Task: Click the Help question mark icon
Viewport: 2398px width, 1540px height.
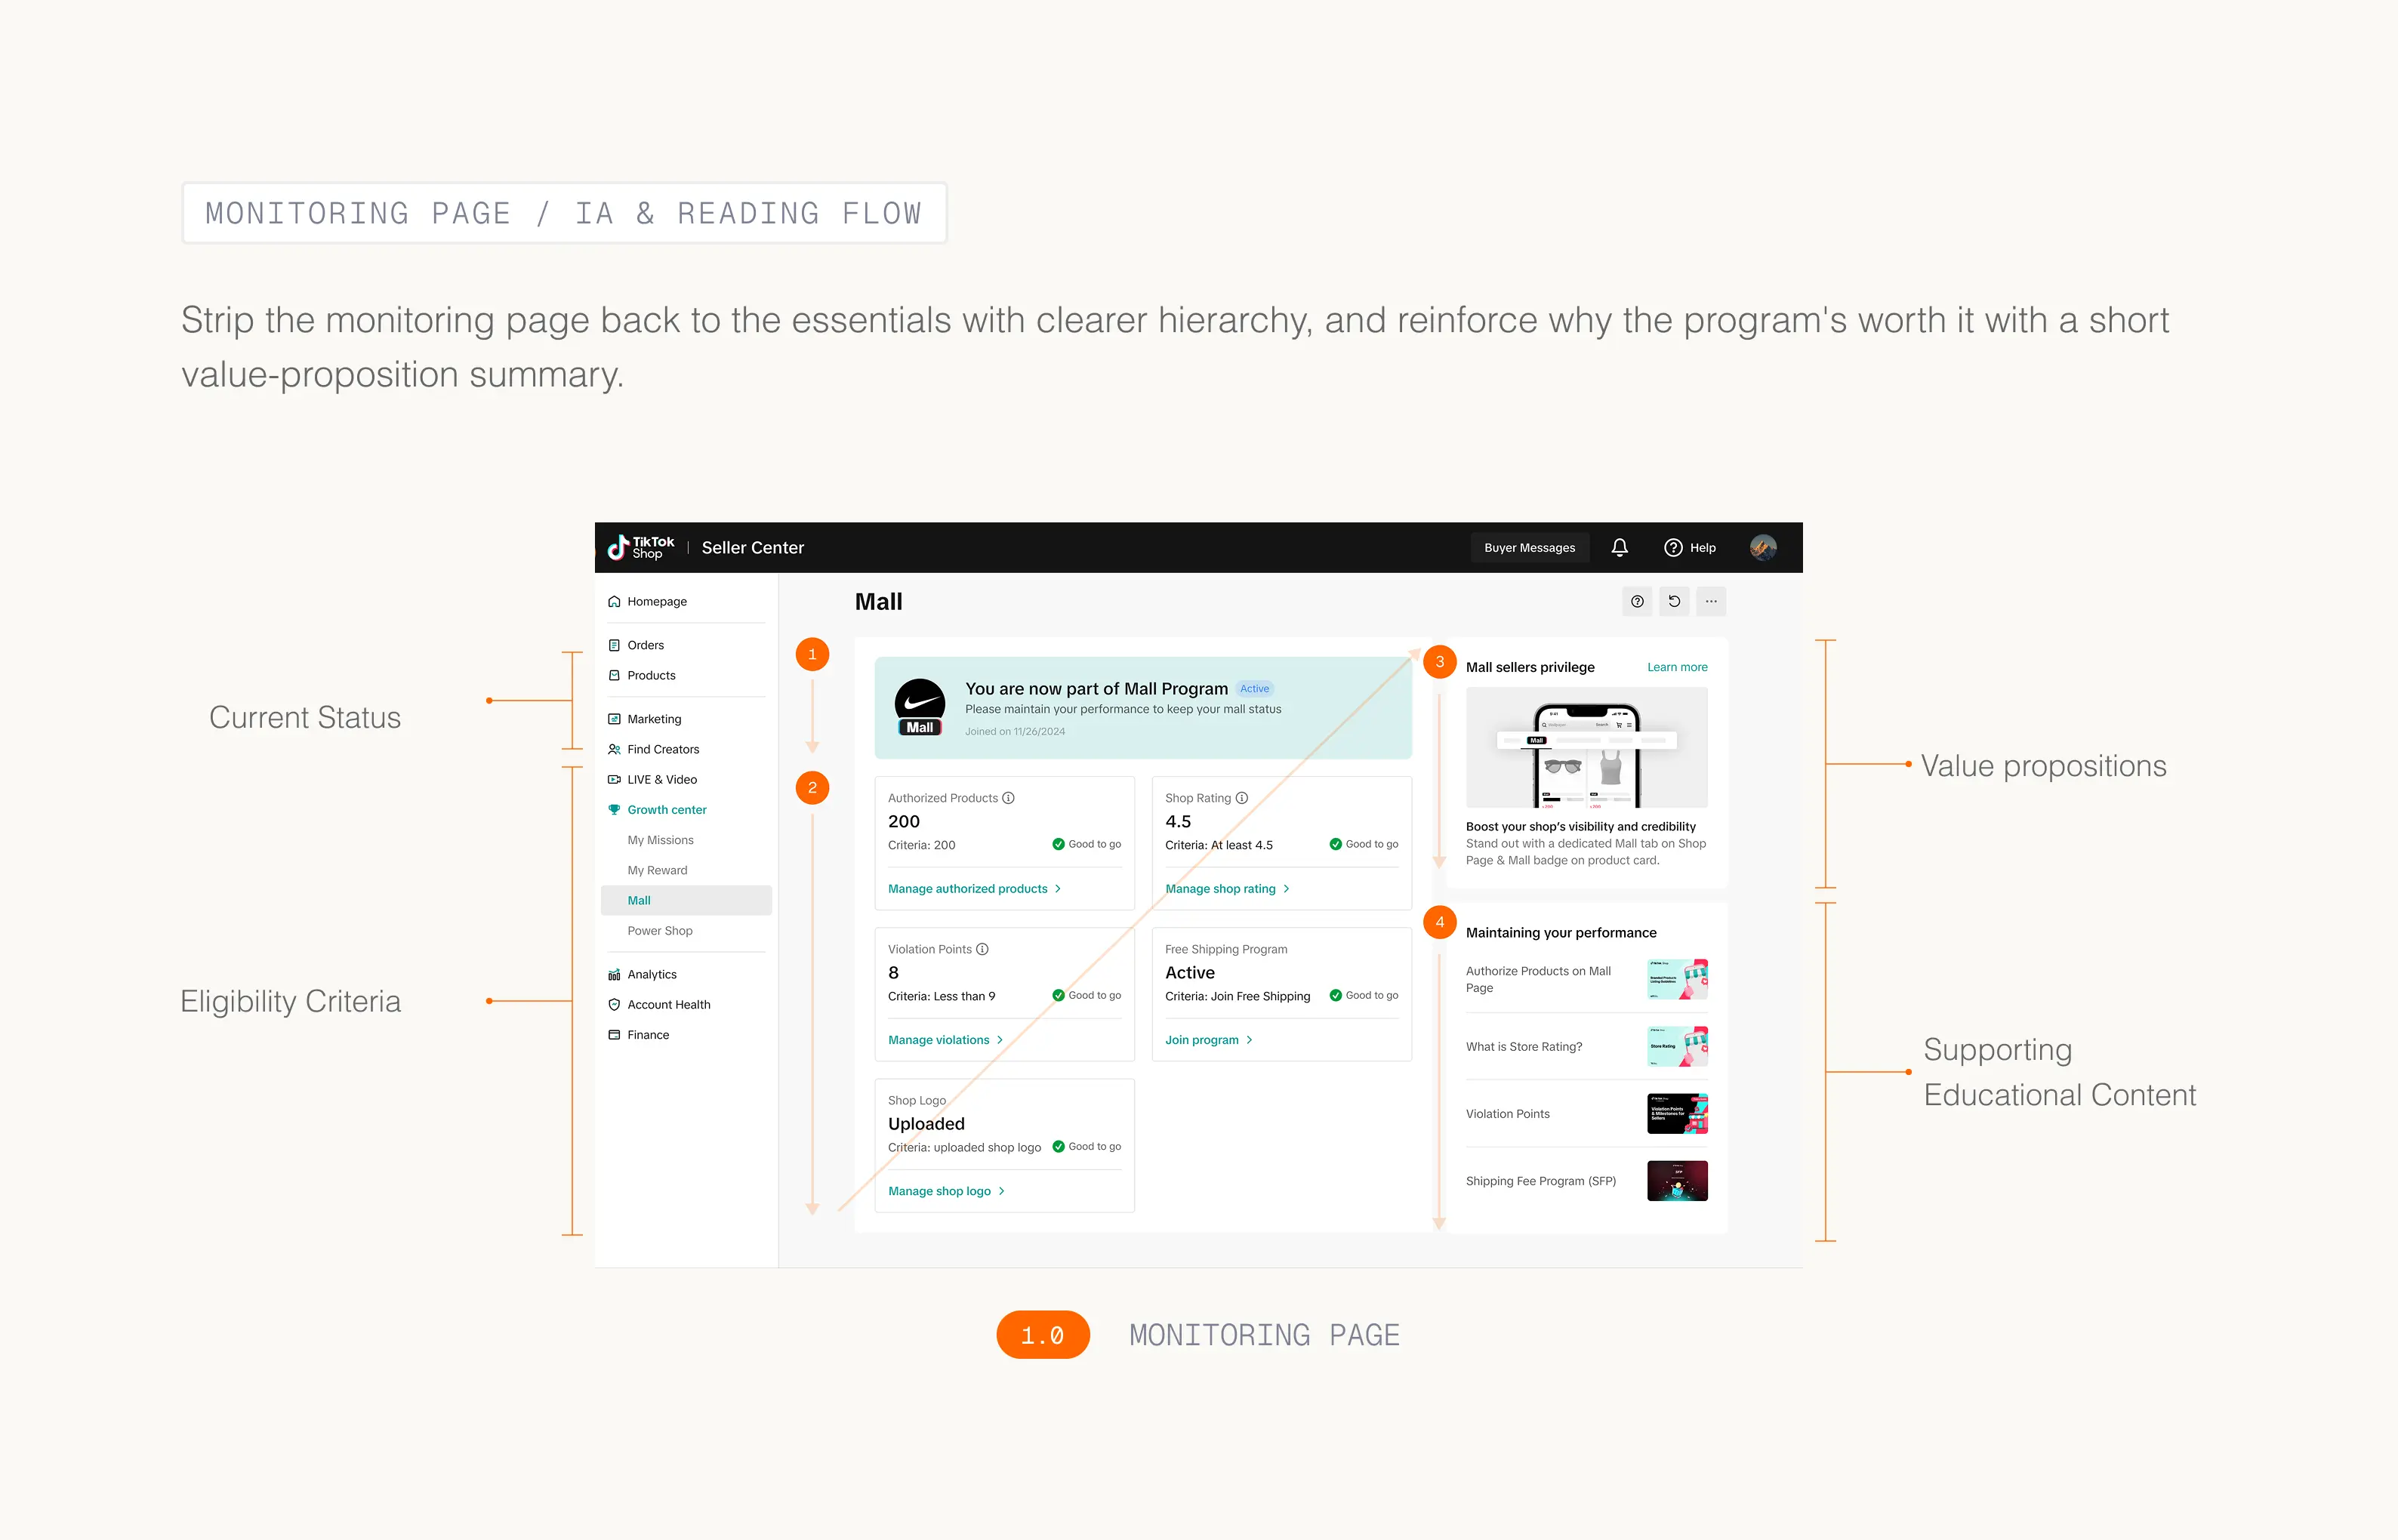Action: 1672,547
